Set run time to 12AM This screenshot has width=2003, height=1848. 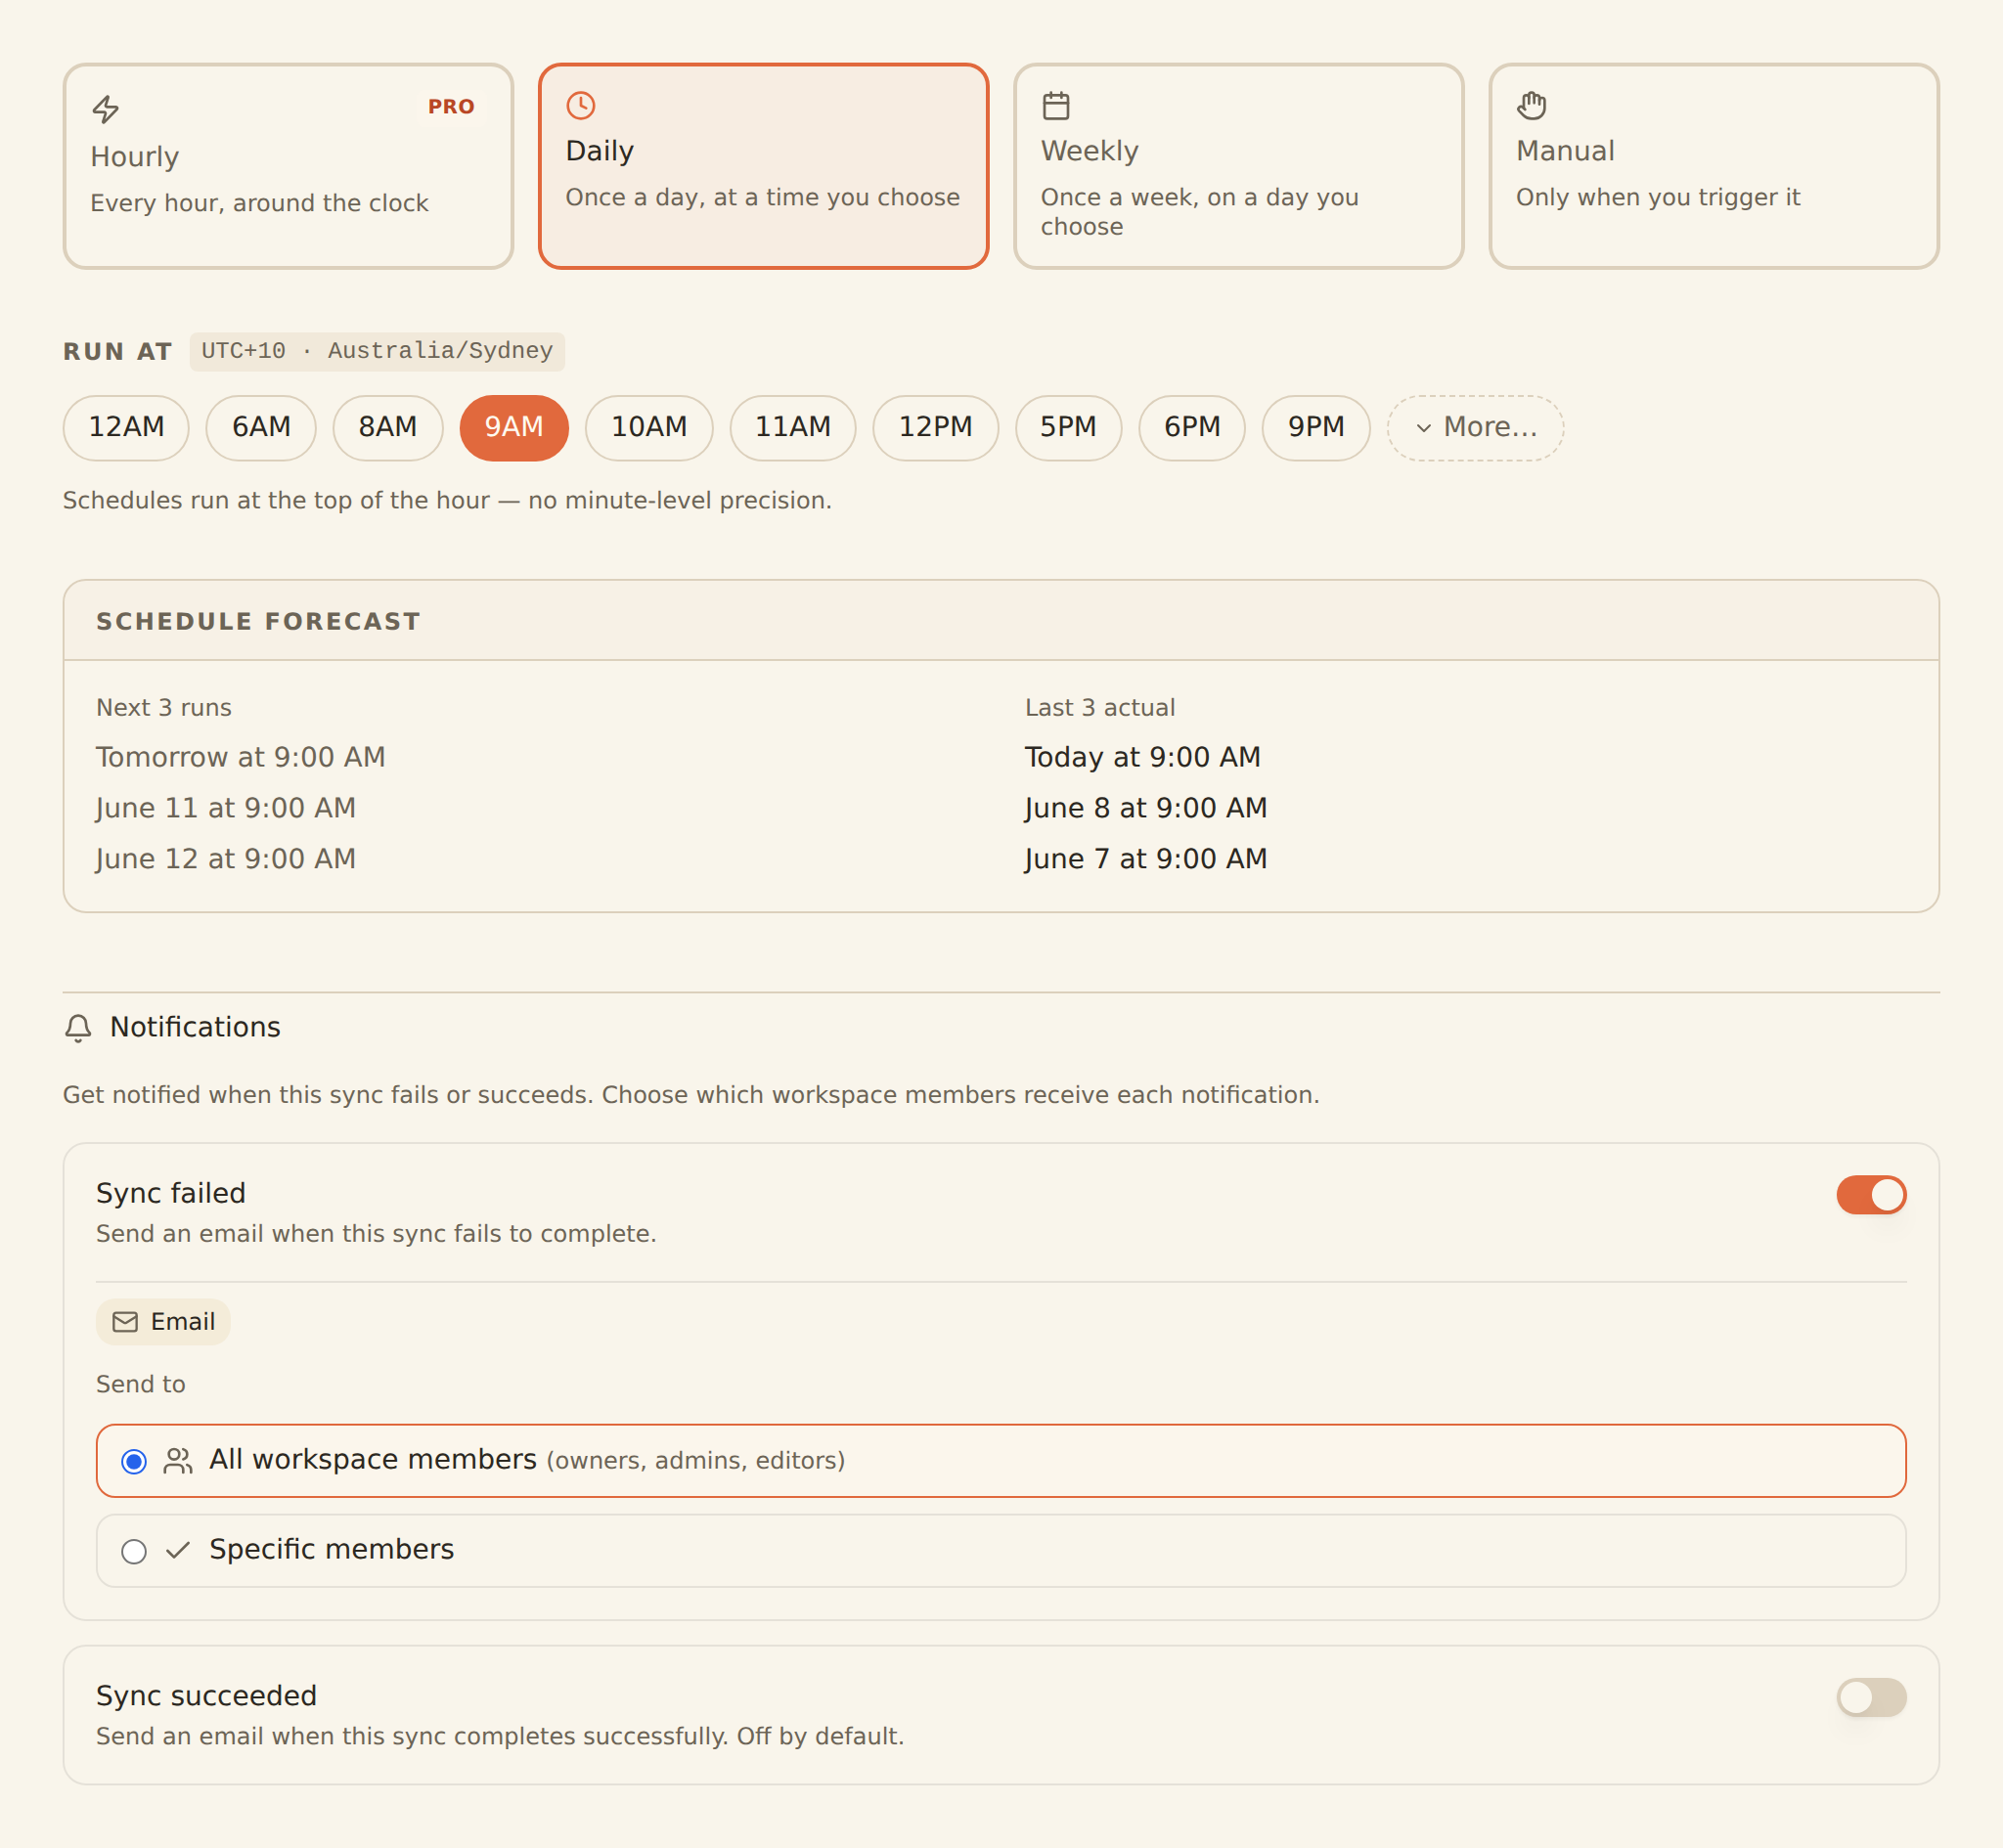(x=126, y=428)
